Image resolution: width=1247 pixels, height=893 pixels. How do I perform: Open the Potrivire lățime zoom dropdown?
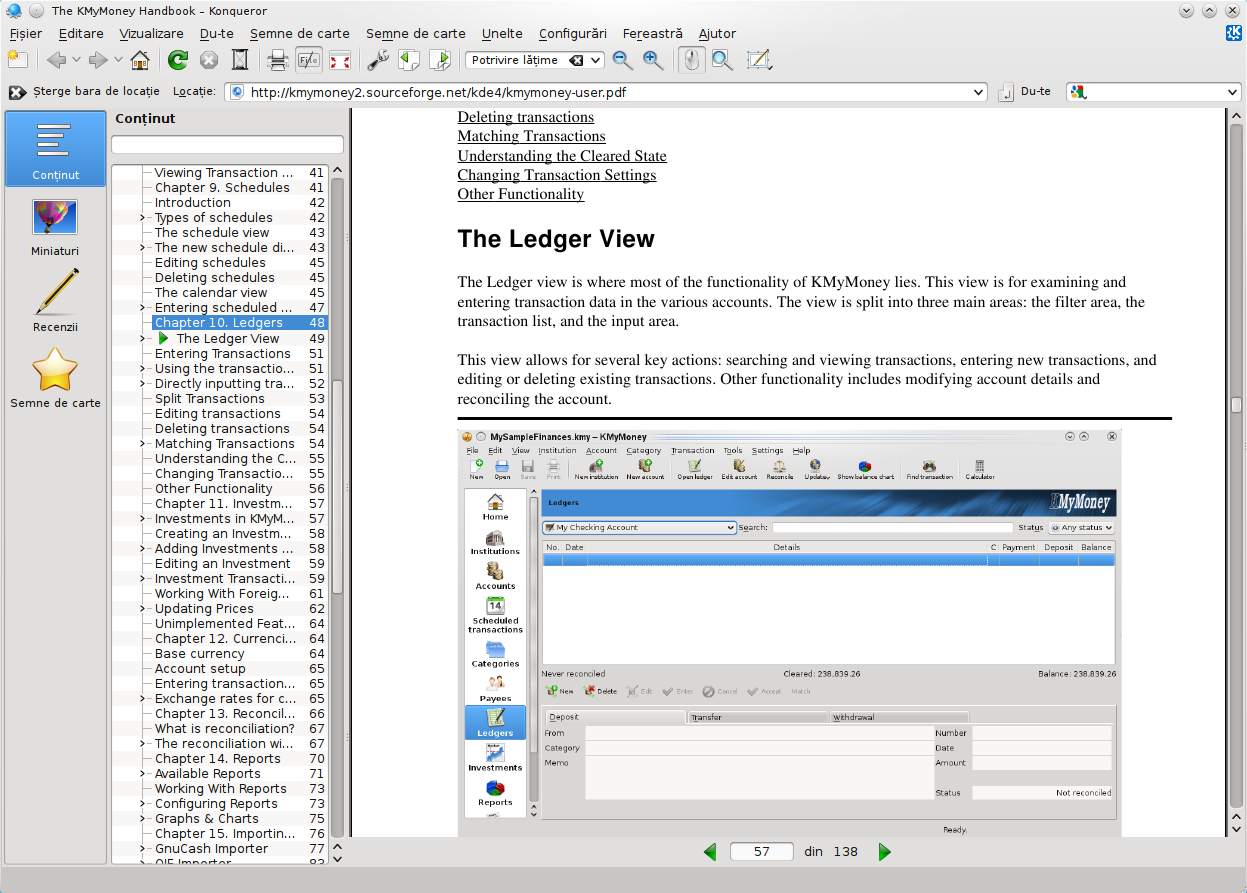535,60
